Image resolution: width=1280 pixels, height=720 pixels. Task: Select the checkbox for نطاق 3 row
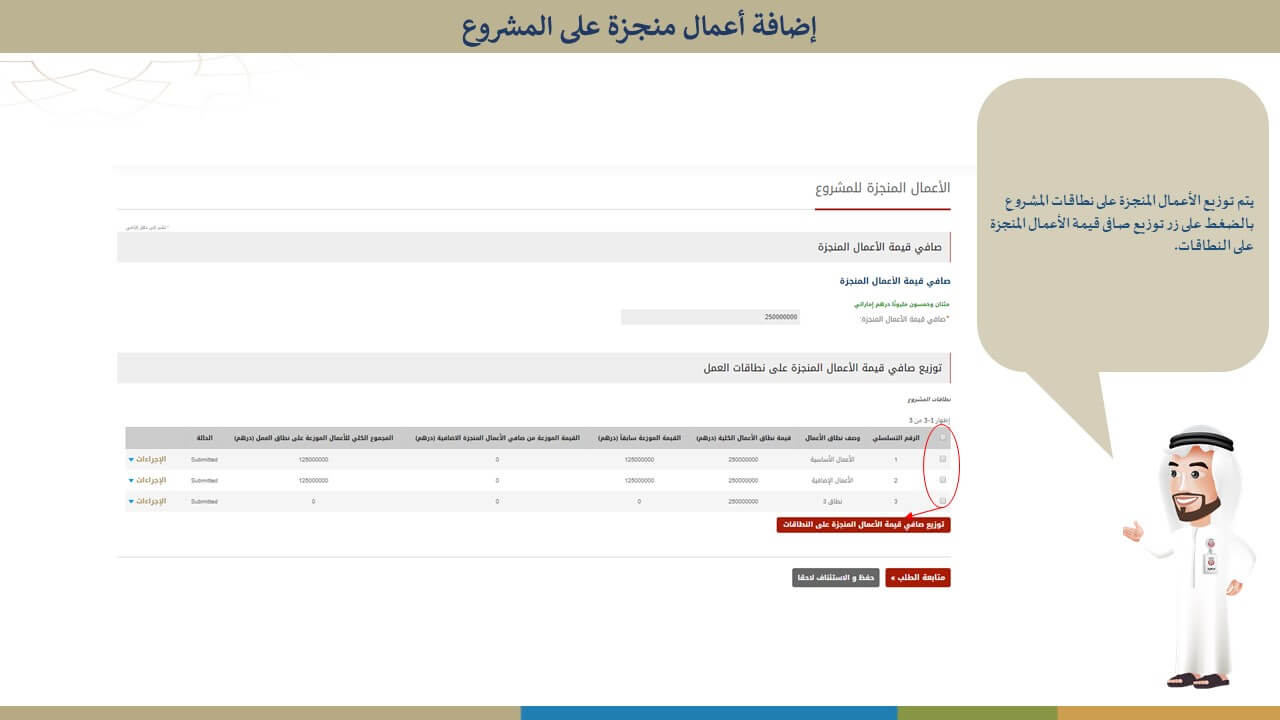pyautogui.click(x=942, y=501)
